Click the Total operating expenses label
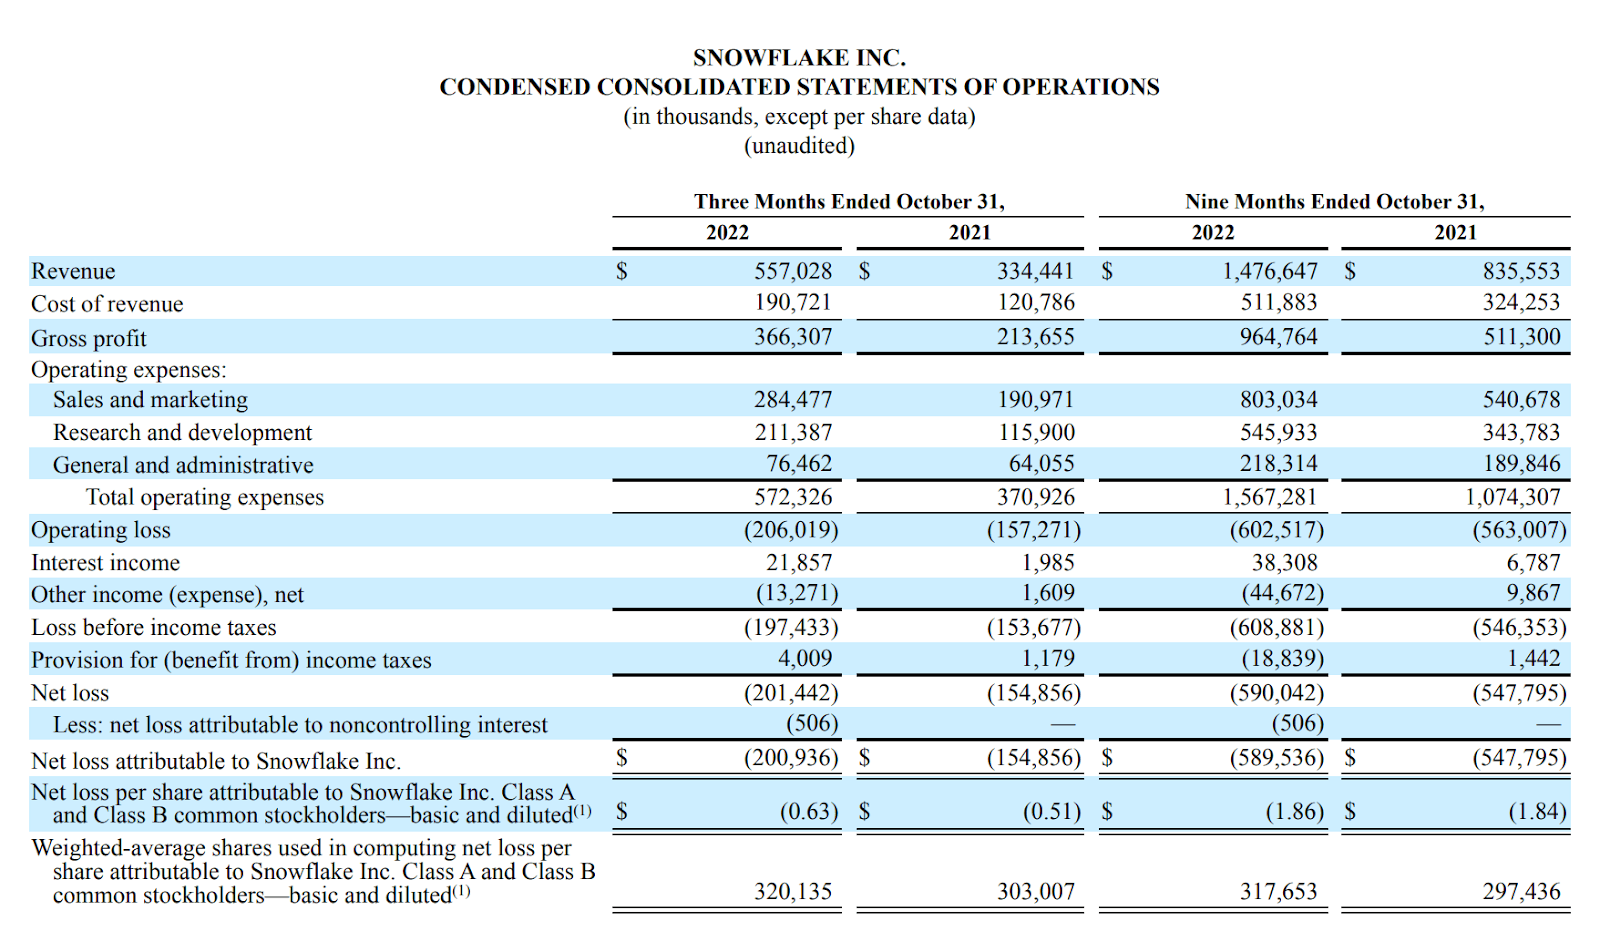 click(x=205, y=497)
